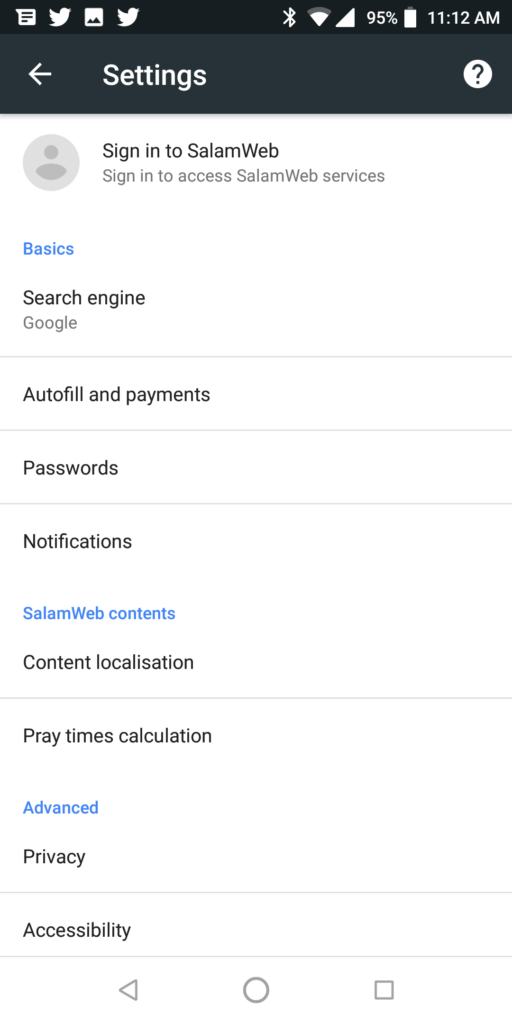512x1024 pixels.
Task: Open Pray times calculation
Action: [x=256, y=735]
